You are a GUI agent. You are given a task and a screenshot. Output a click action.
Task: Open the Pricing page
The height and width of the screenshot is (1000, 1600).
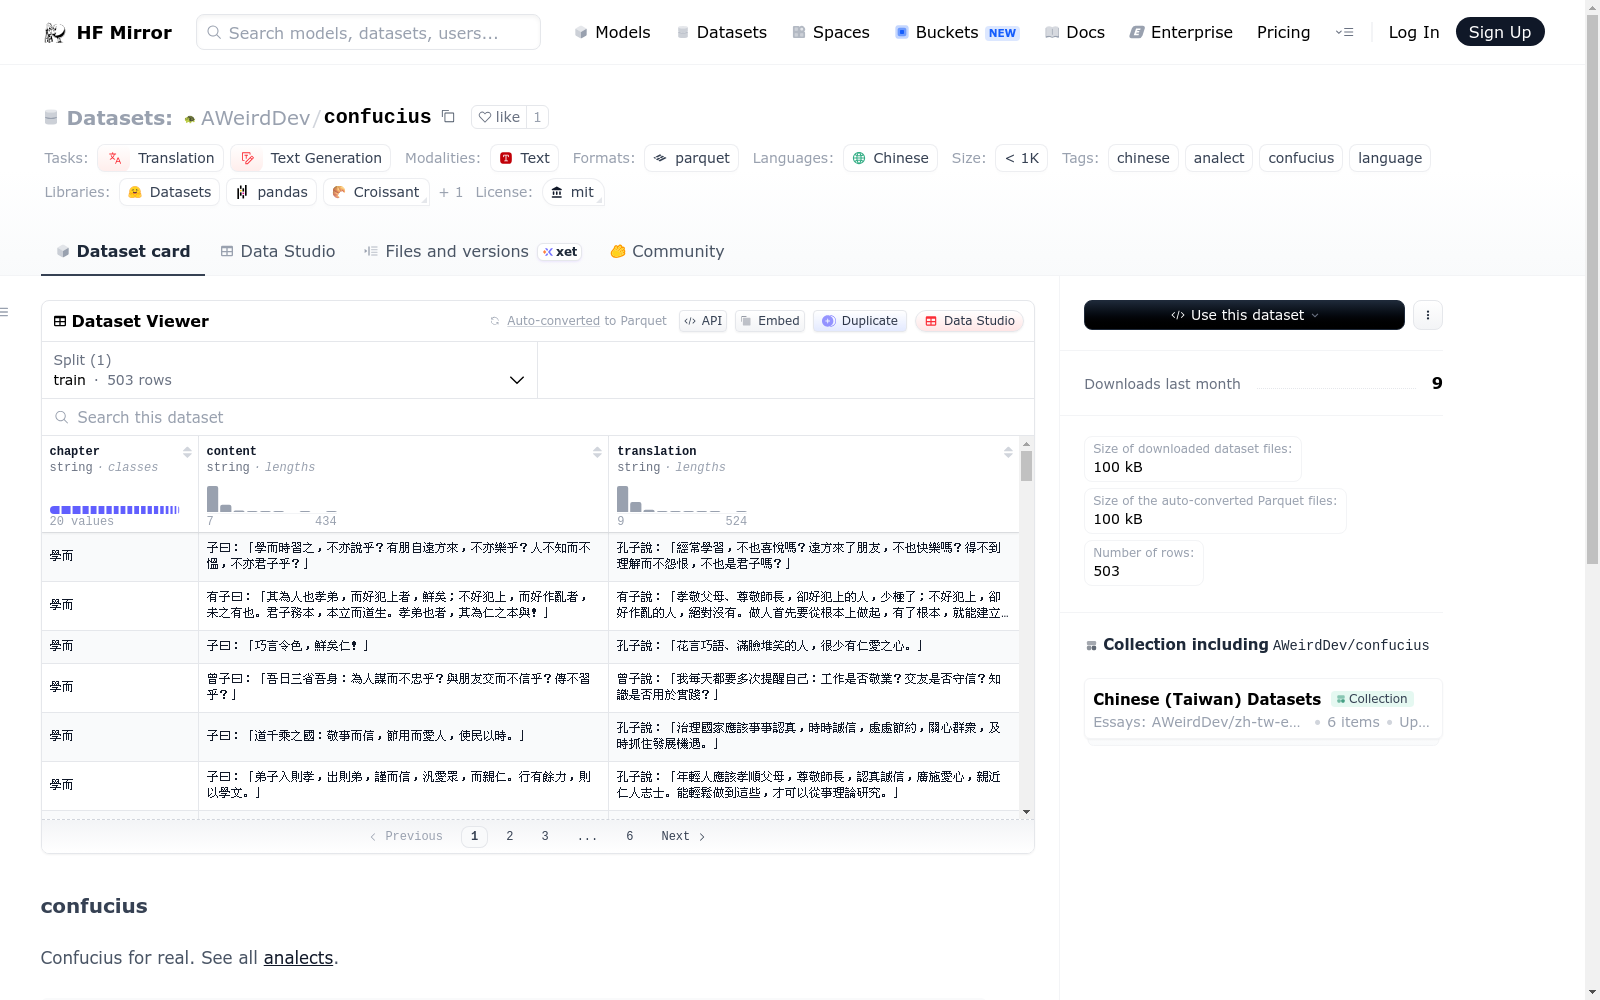(1283, 32)
